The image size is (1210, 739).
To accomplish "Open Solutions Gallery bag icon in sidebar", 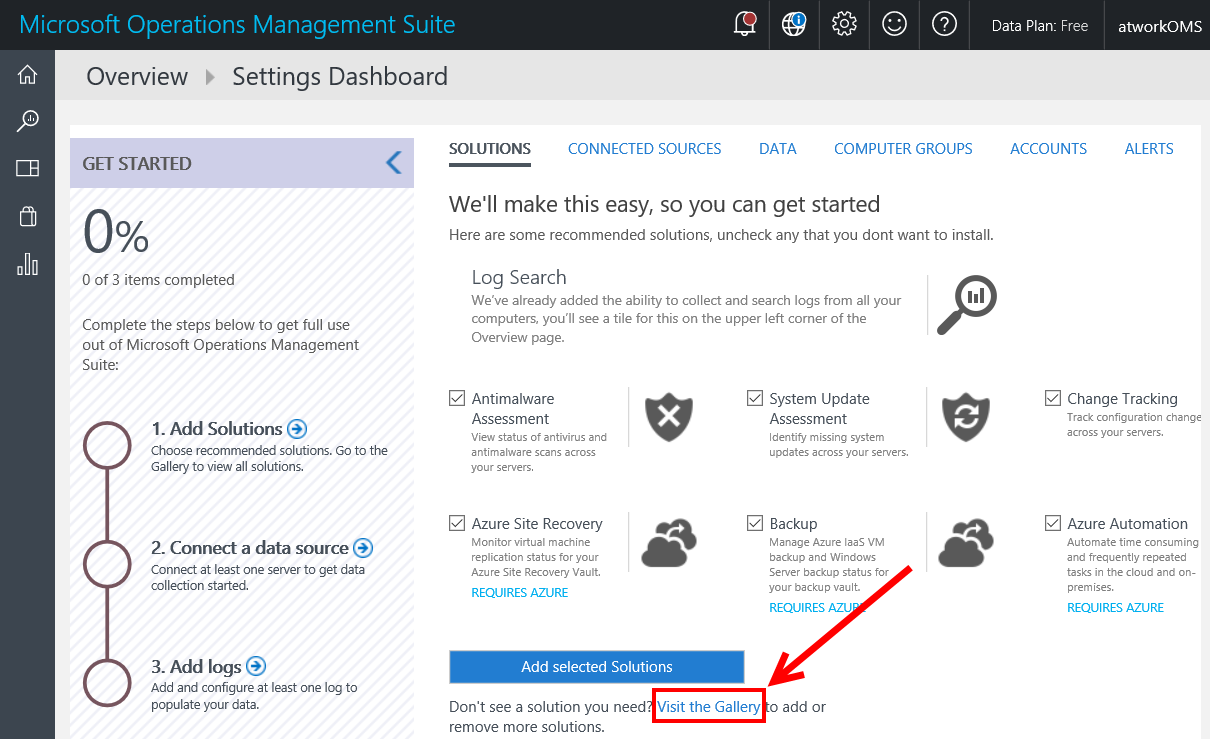I will 28,216.
